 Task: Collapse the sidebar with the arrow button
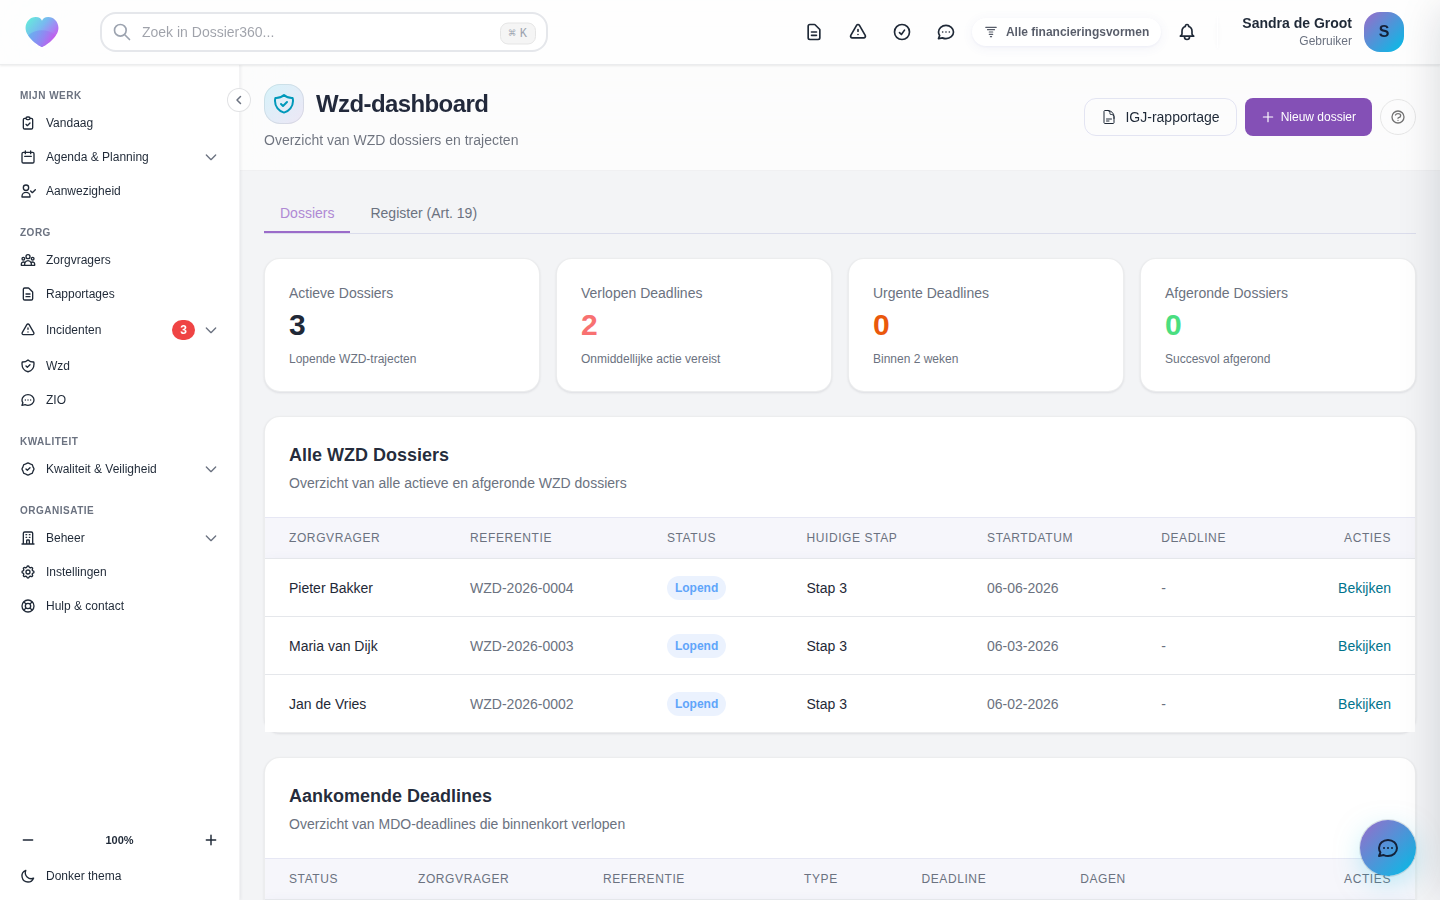click(238, 100)
